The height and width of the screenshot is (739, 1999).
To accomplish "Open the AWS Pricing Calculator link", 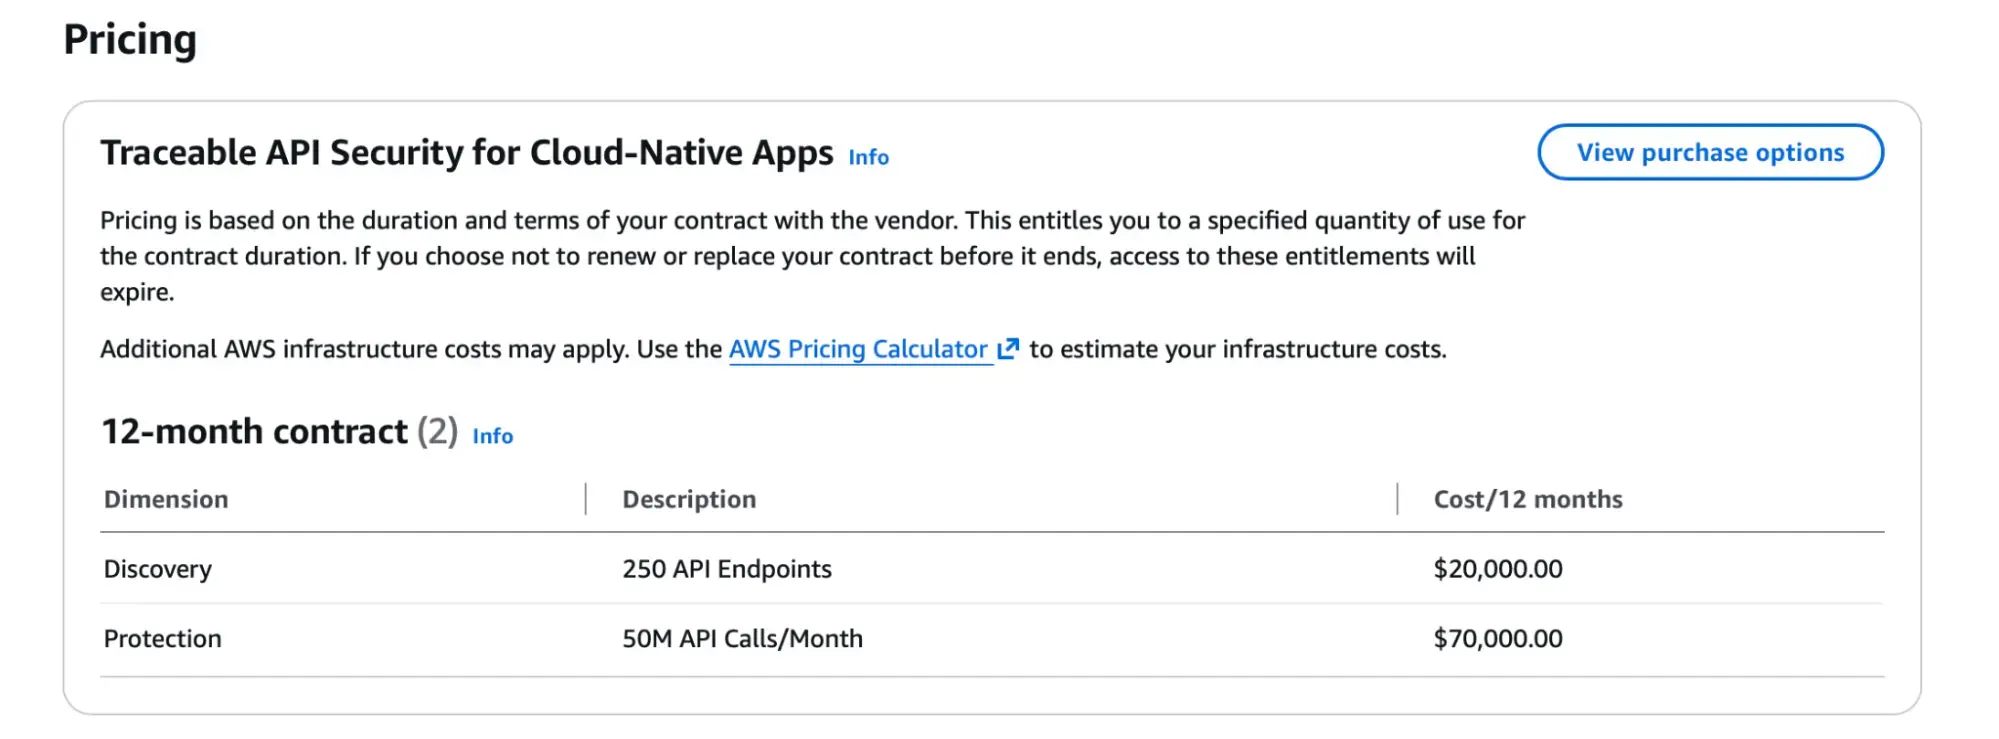I will pos(858,349).
